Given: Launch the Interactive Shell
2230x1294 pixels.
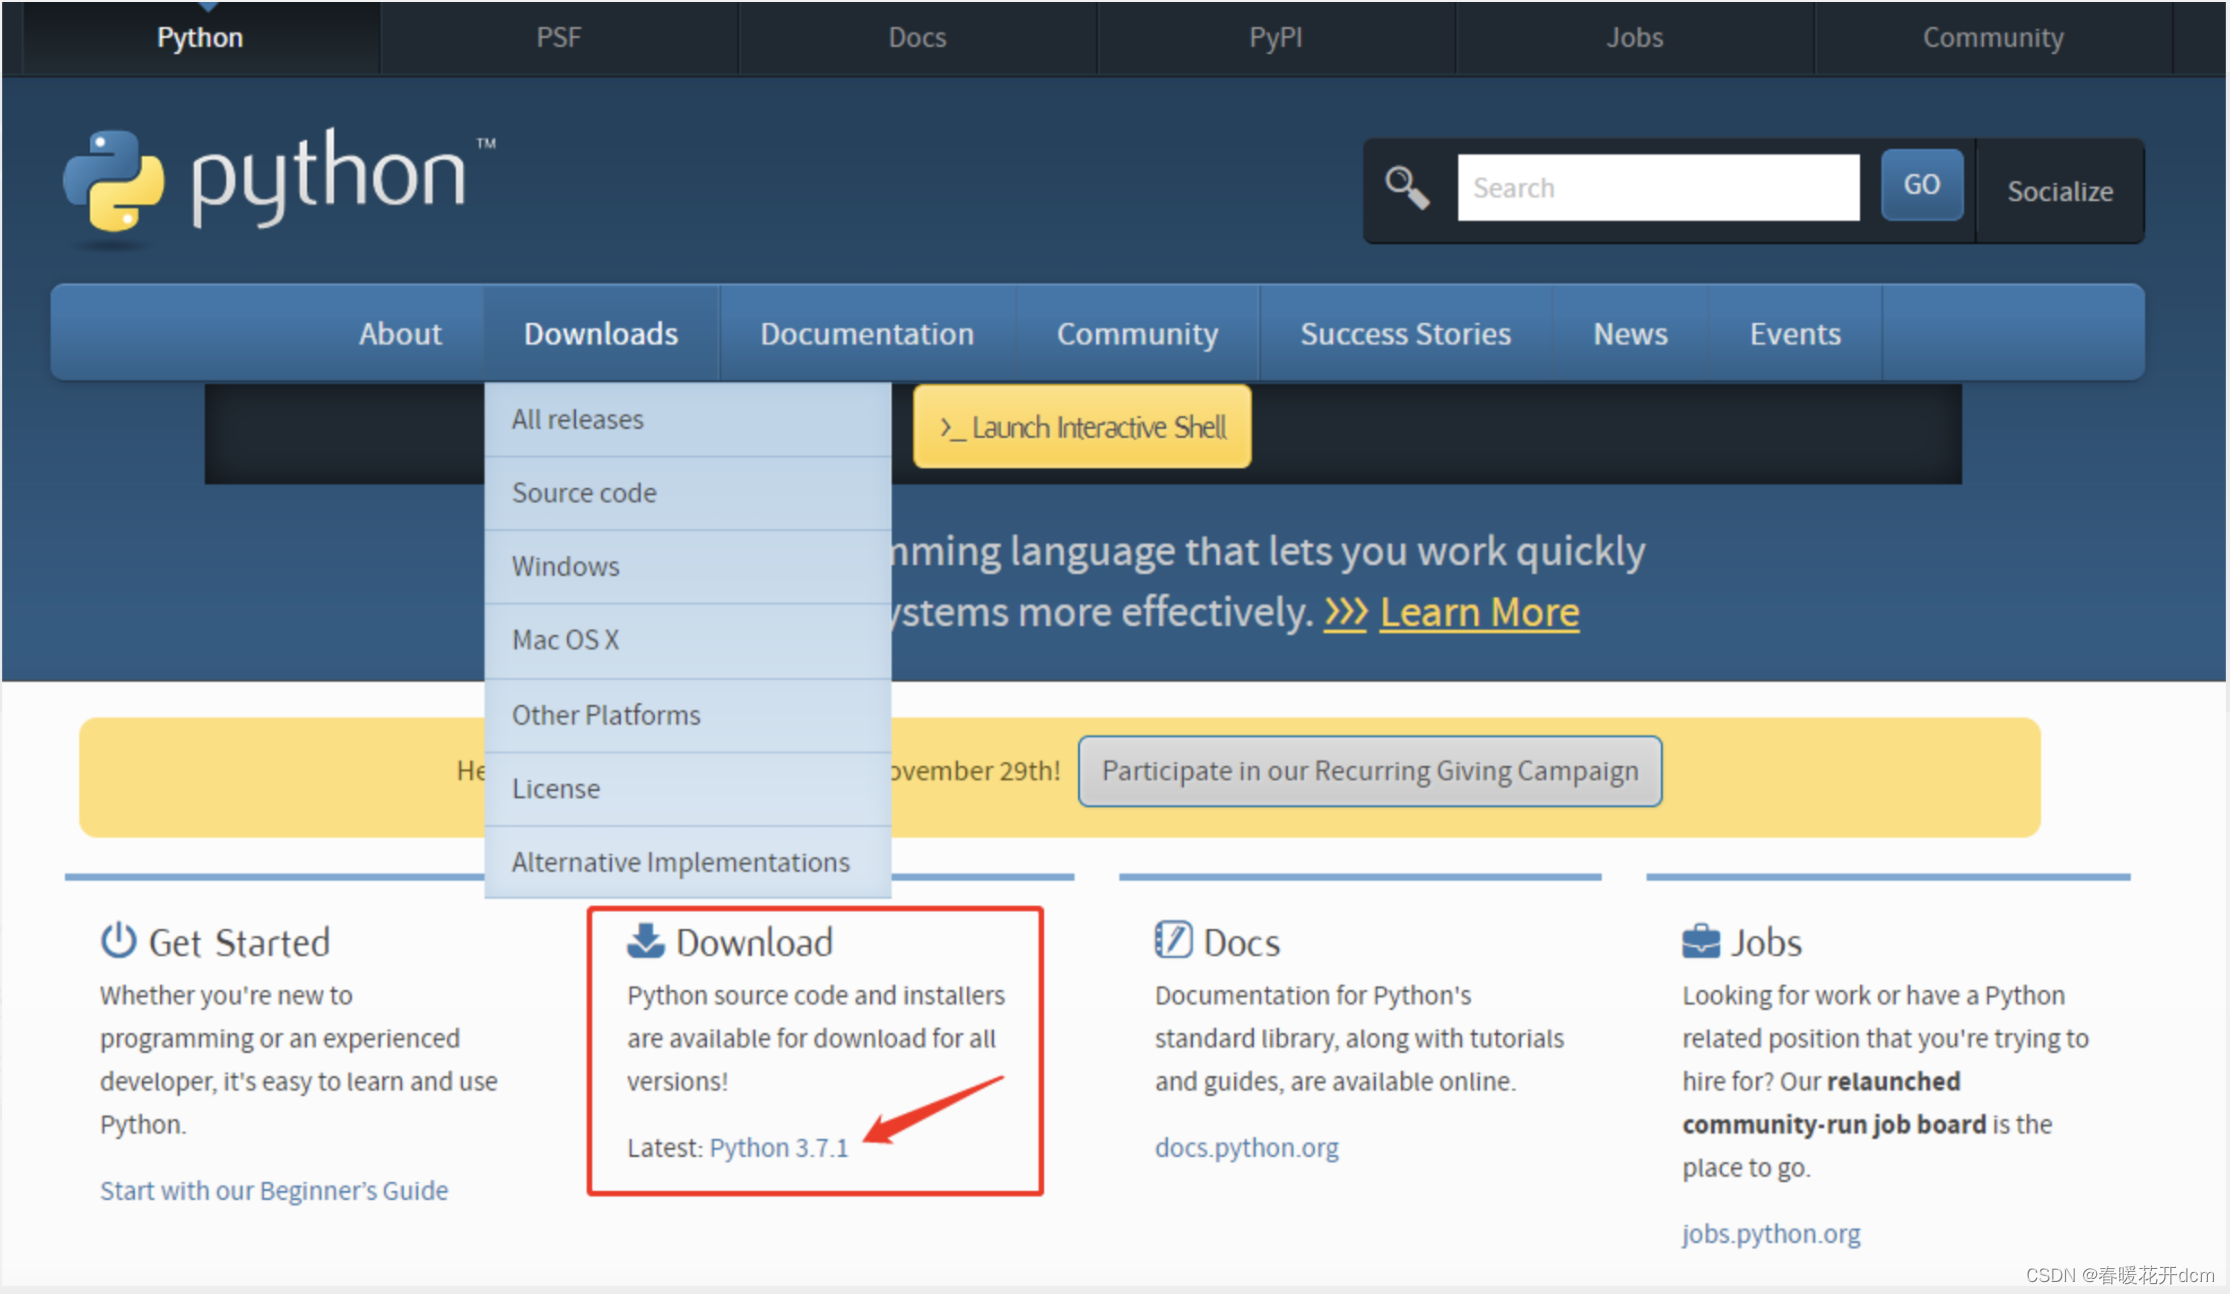Looking at the screenshot, I should click(x=1082, y=428).
